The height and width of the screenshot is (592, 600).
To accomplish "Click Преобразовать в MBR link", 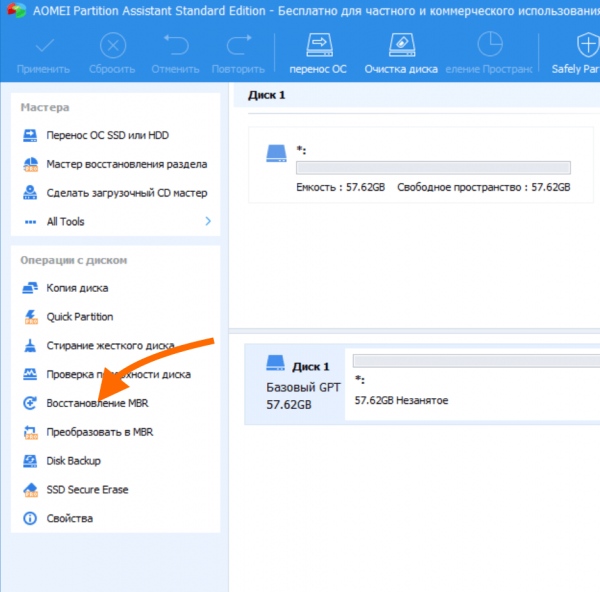I will 100,432.
